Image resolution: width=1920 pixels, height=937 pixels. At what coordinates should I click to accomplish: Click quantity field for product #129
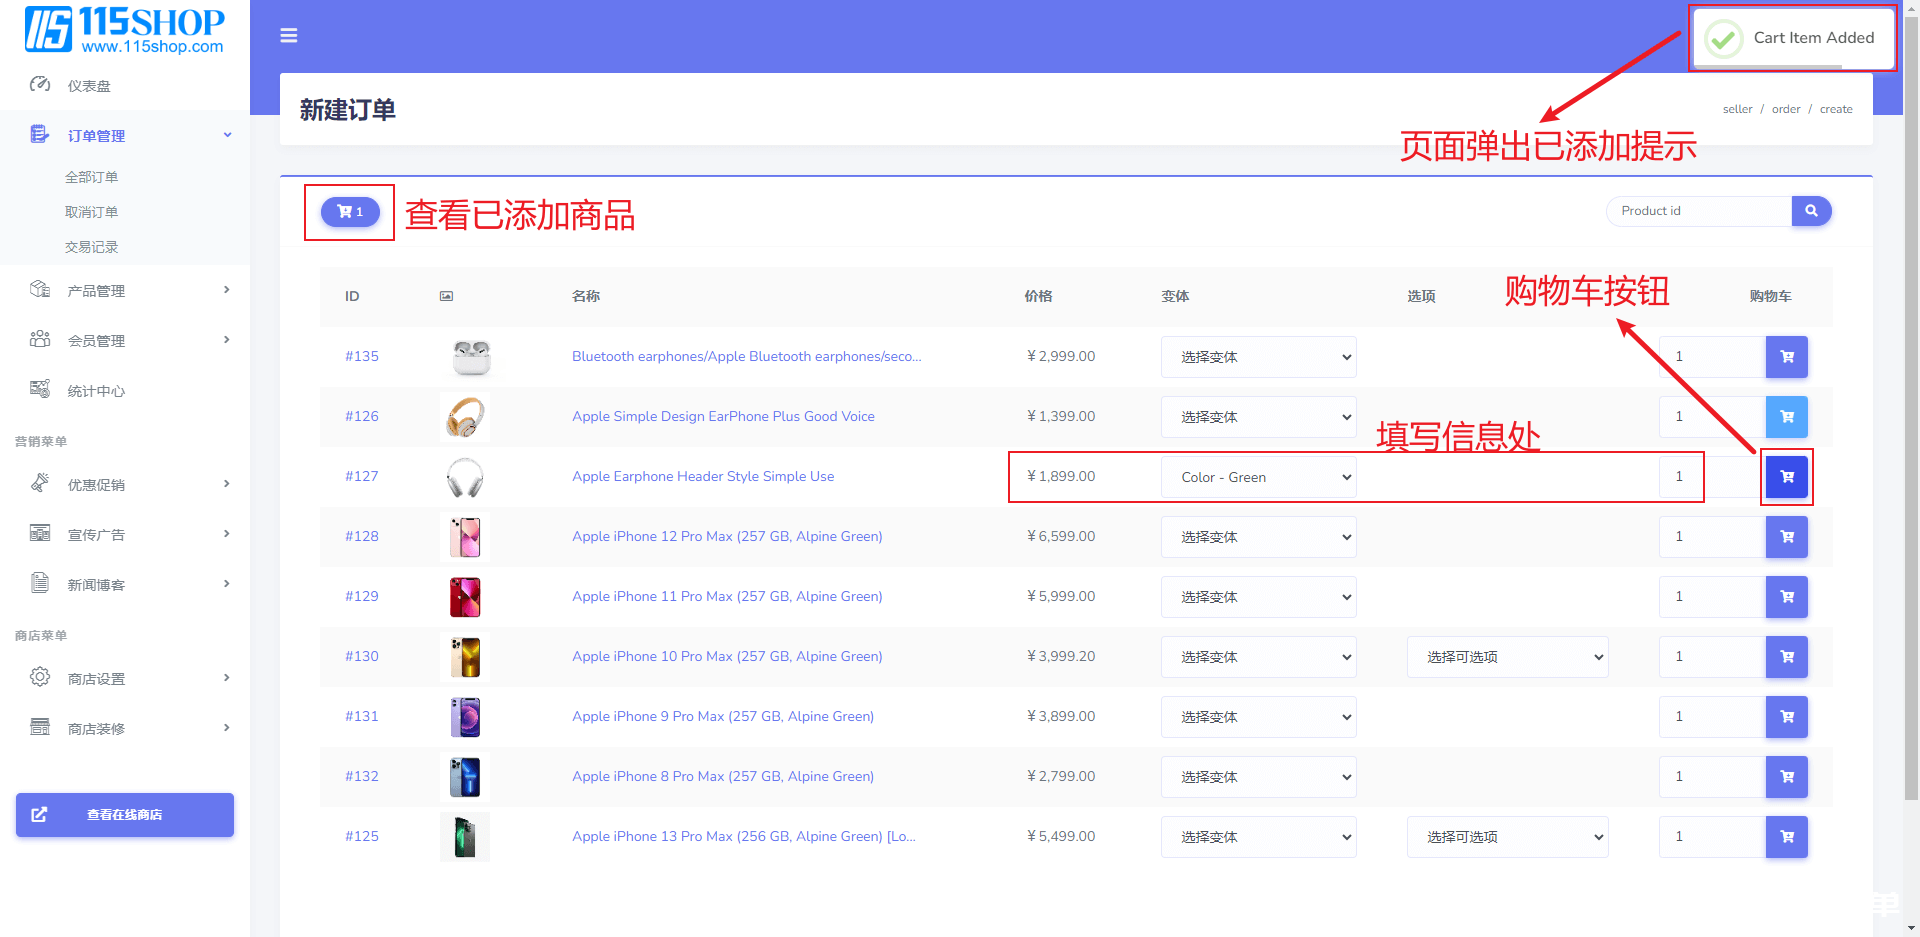(1712, 597)
